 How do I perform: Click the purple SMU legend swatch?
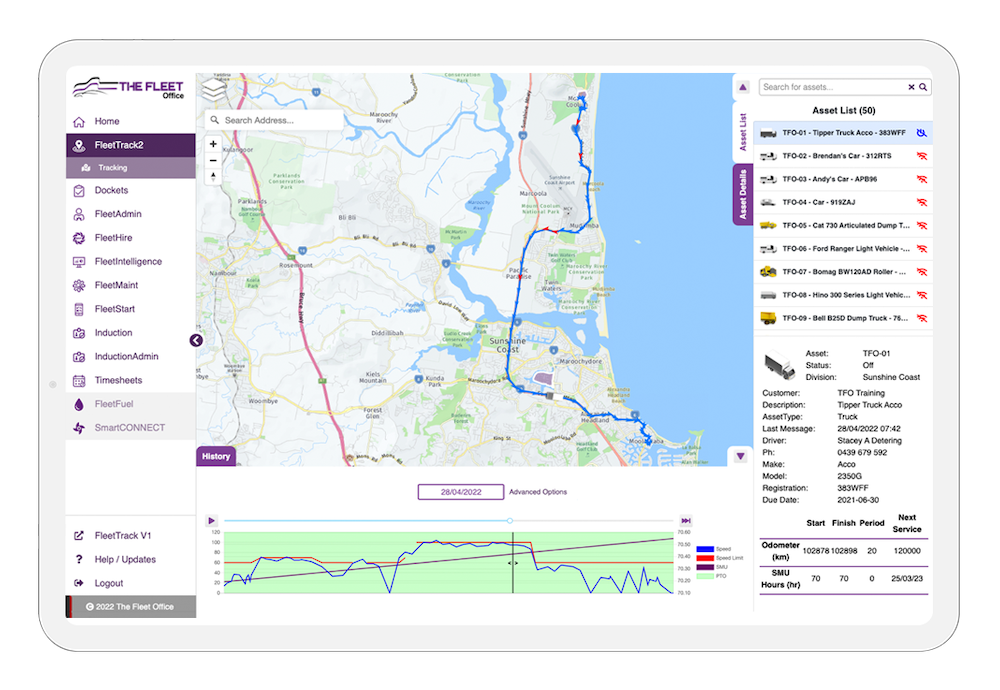[x=705, y=567]
